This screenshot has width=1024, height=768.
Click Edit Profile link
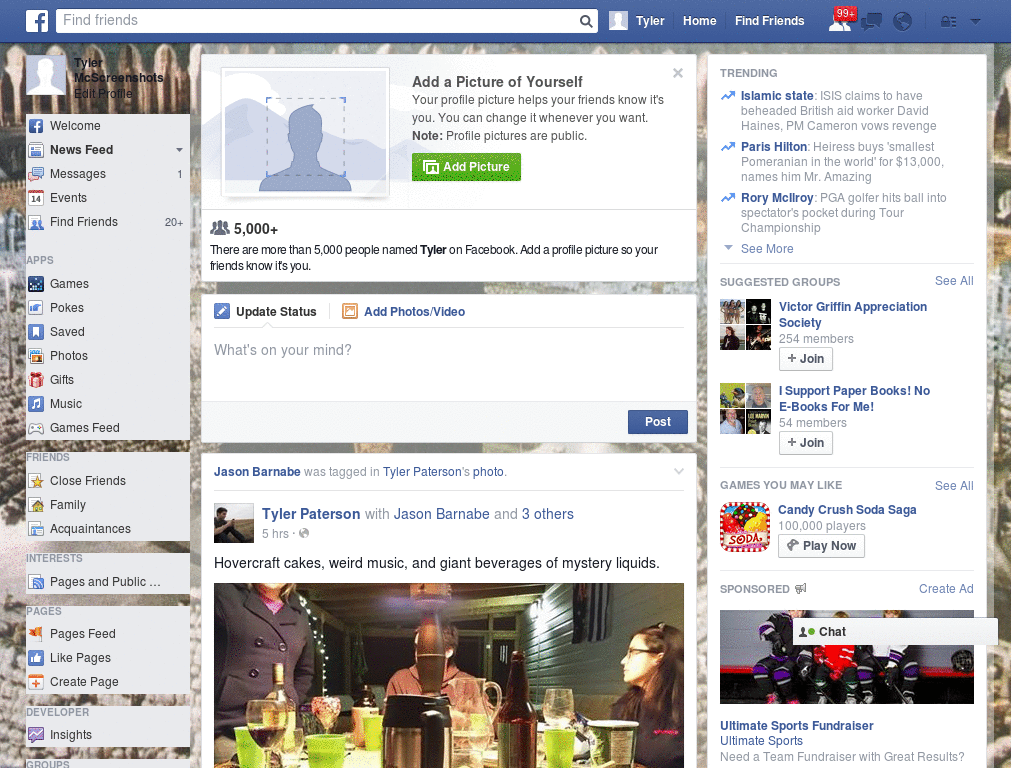103,94
